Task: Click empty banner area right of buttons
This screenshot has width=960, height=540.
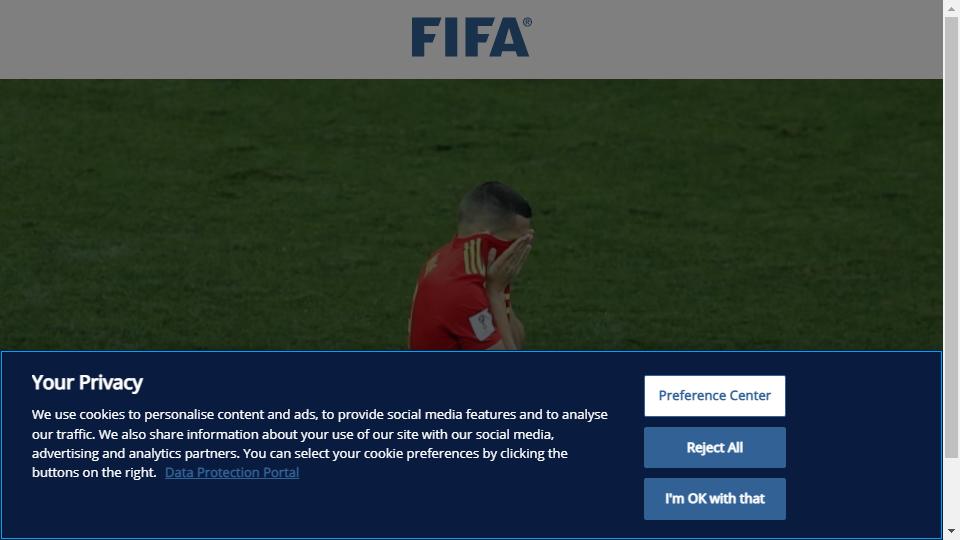Action: pyautogui.click(x=863, y=446)
